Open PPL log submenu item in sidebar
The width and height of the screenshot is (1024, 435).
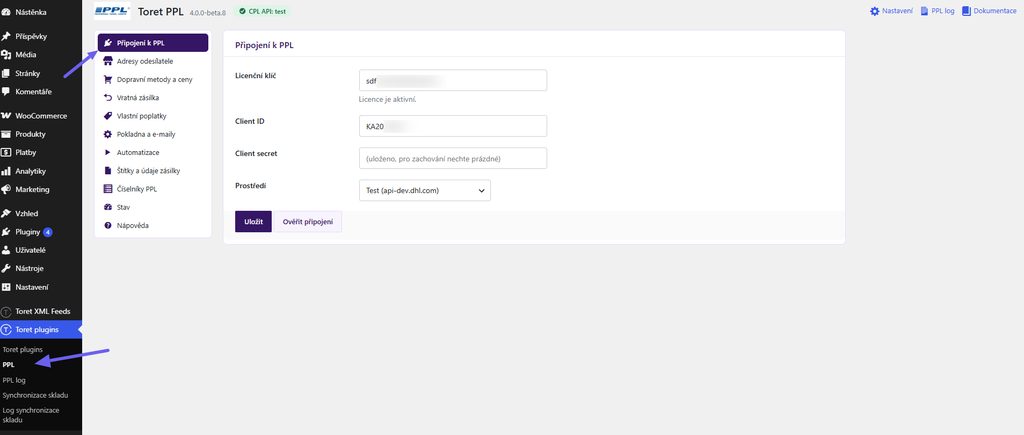click(x=14, y=380)
